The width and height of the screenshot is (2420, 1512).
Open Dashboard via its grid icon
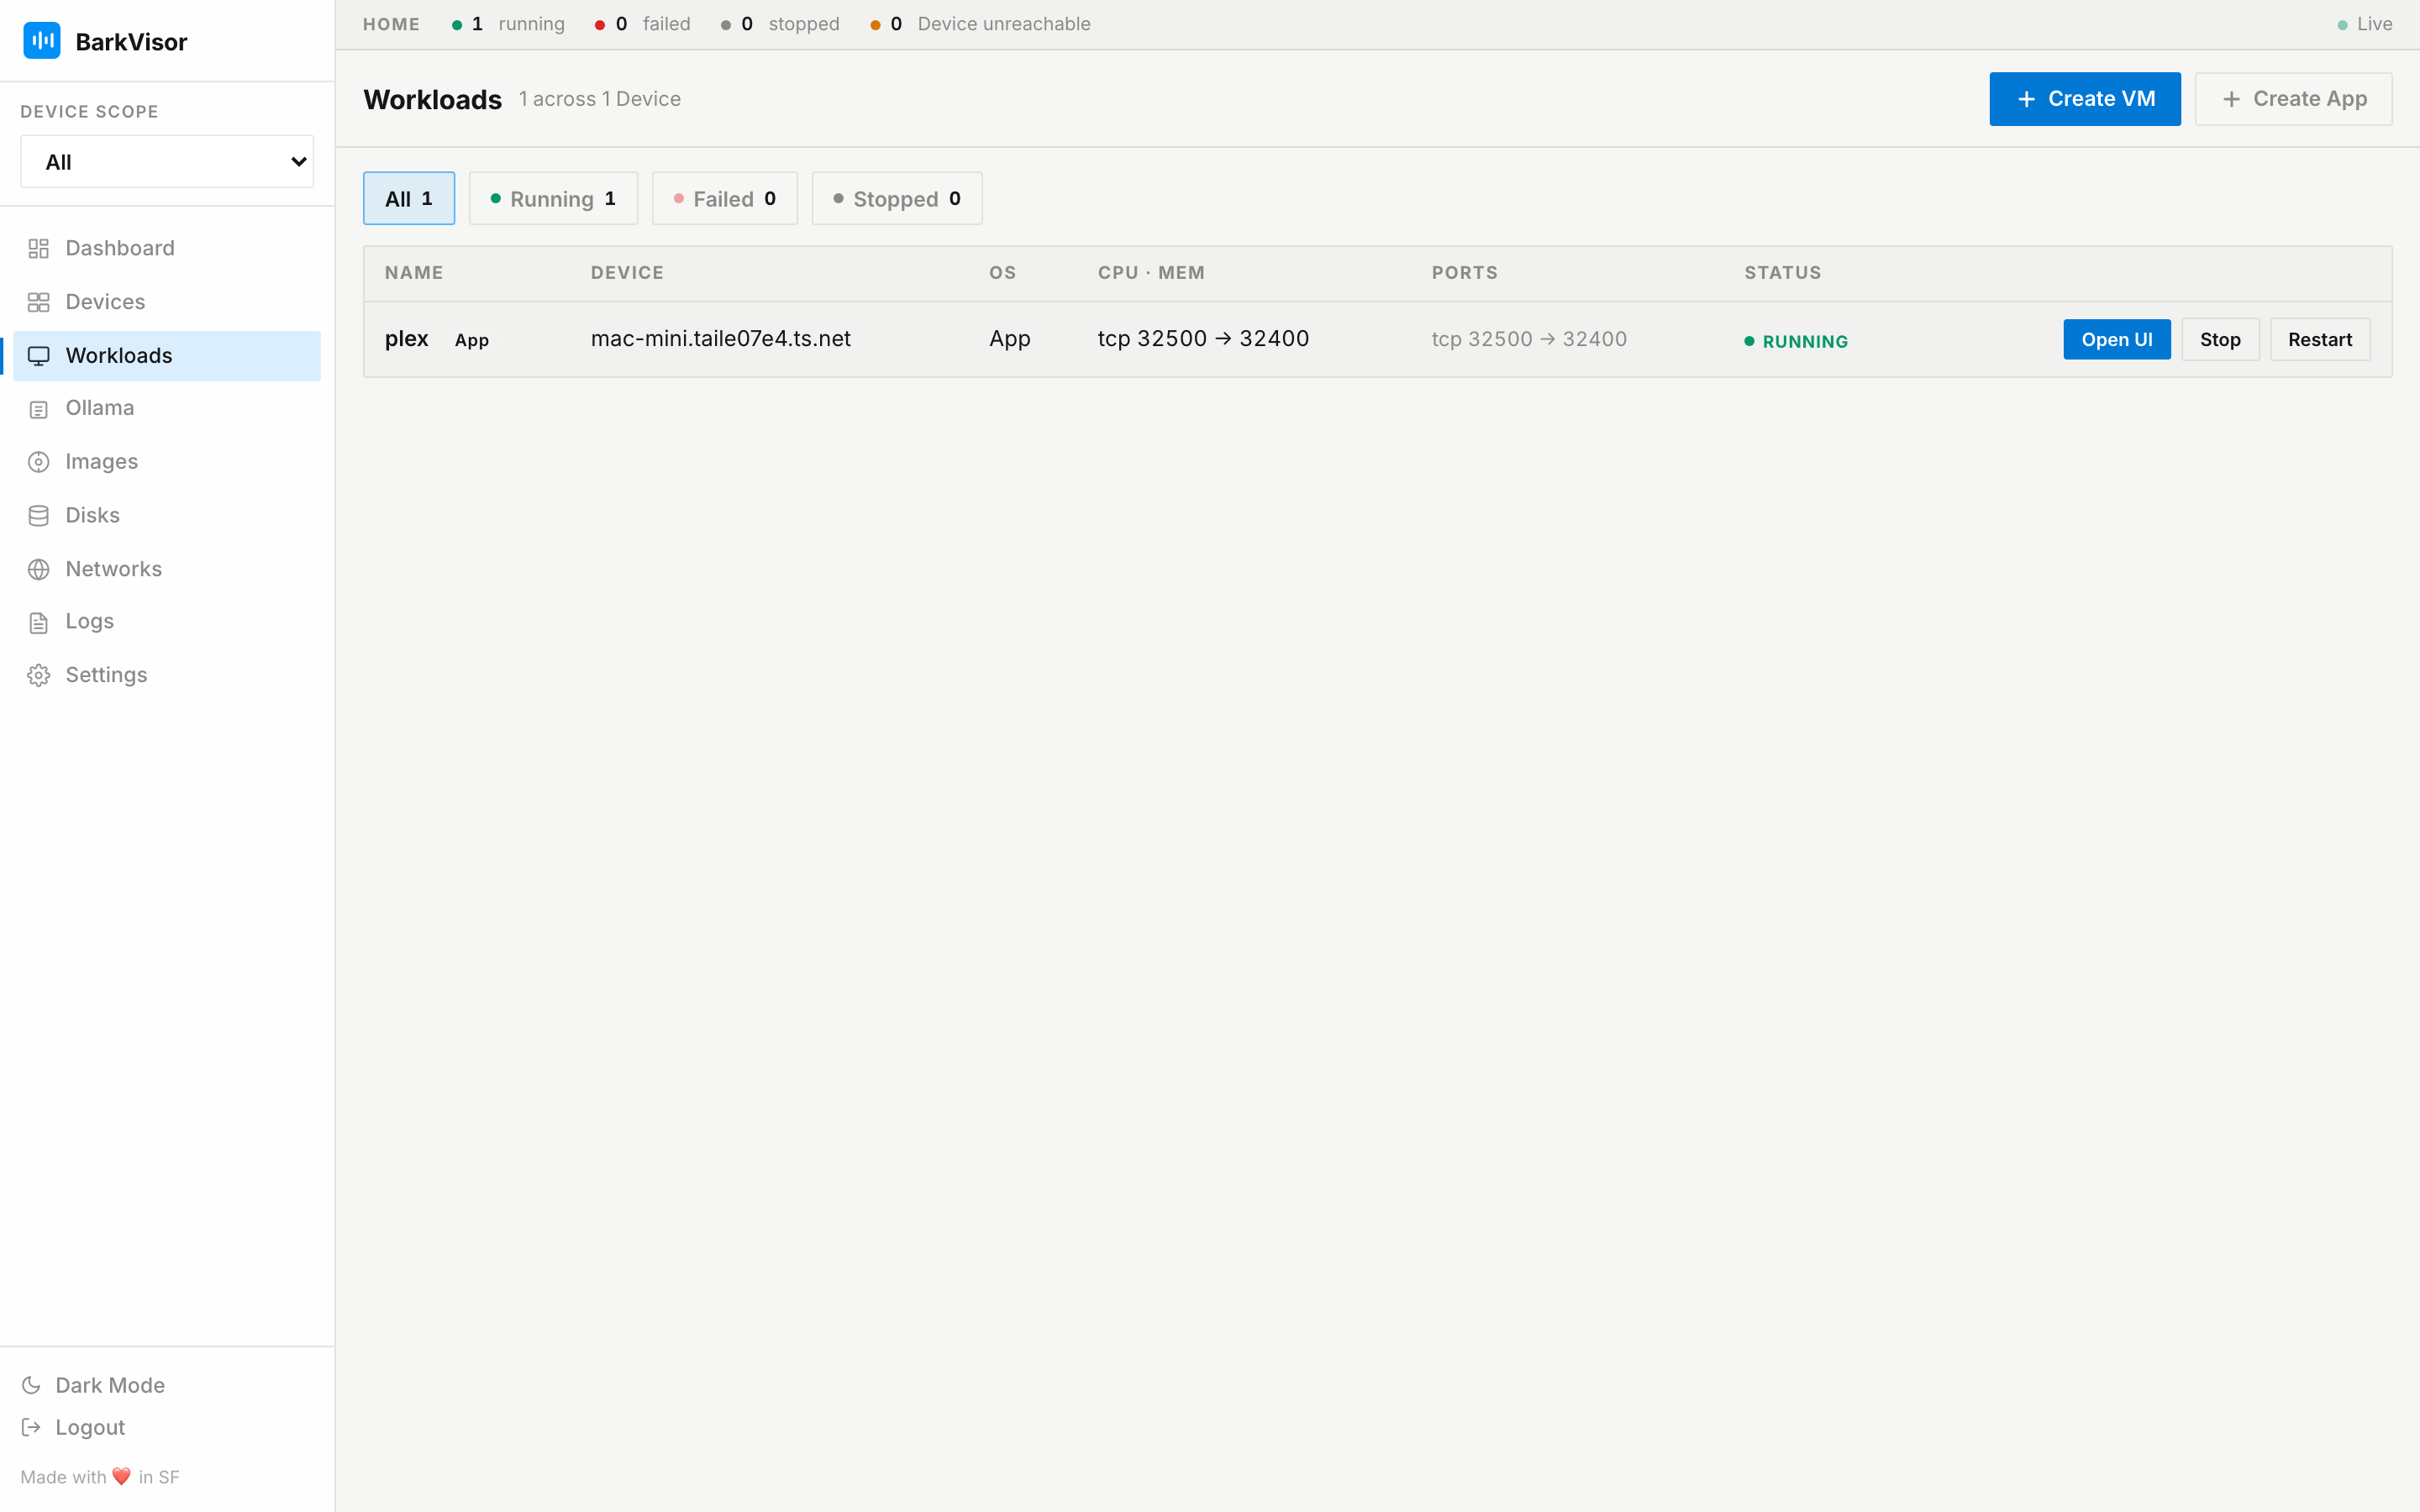38,249
